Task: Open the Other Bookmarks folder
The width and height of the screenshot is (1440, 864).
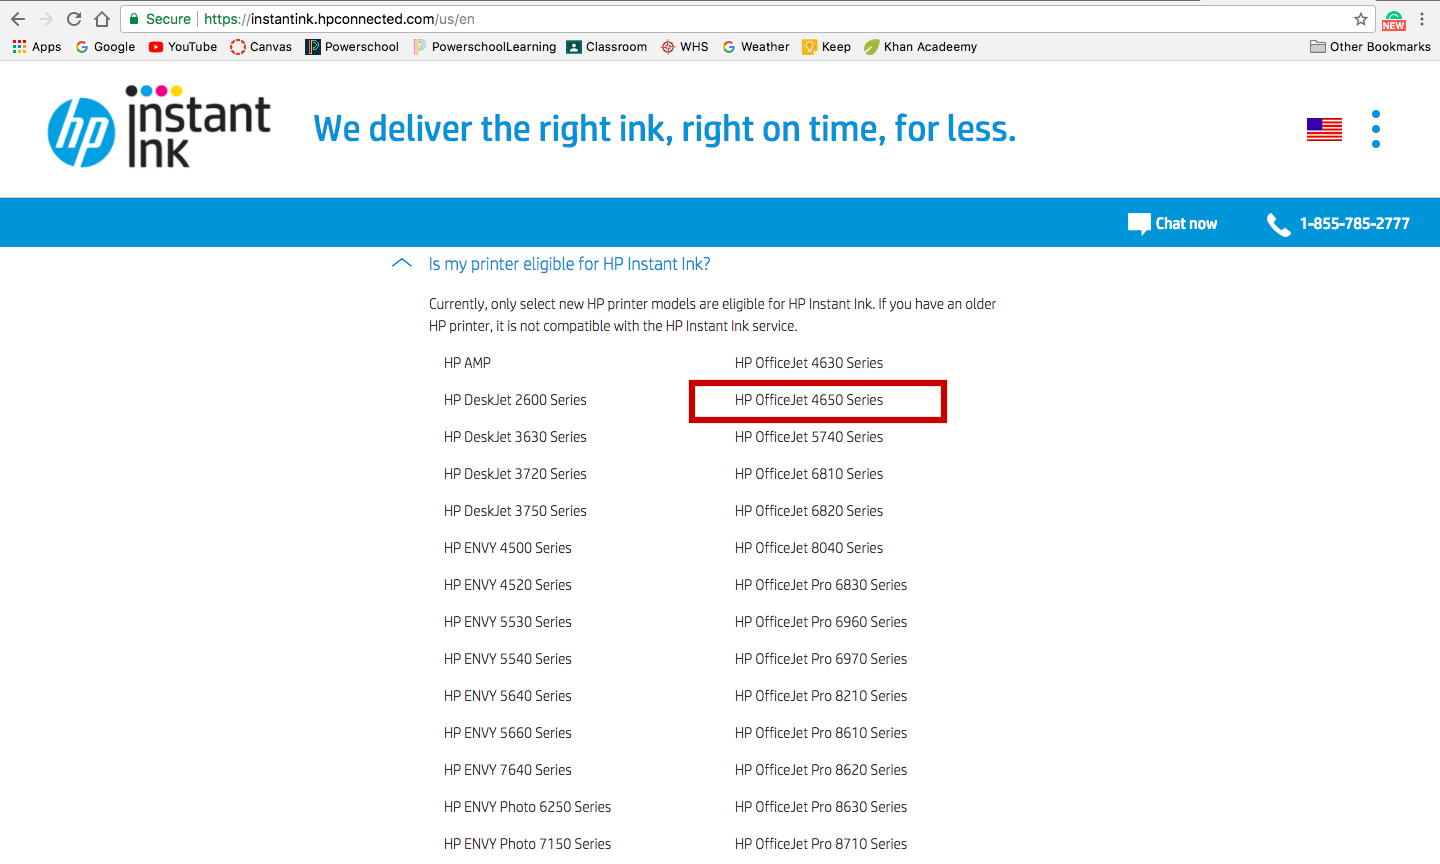Action: (x=1370, y=47)
